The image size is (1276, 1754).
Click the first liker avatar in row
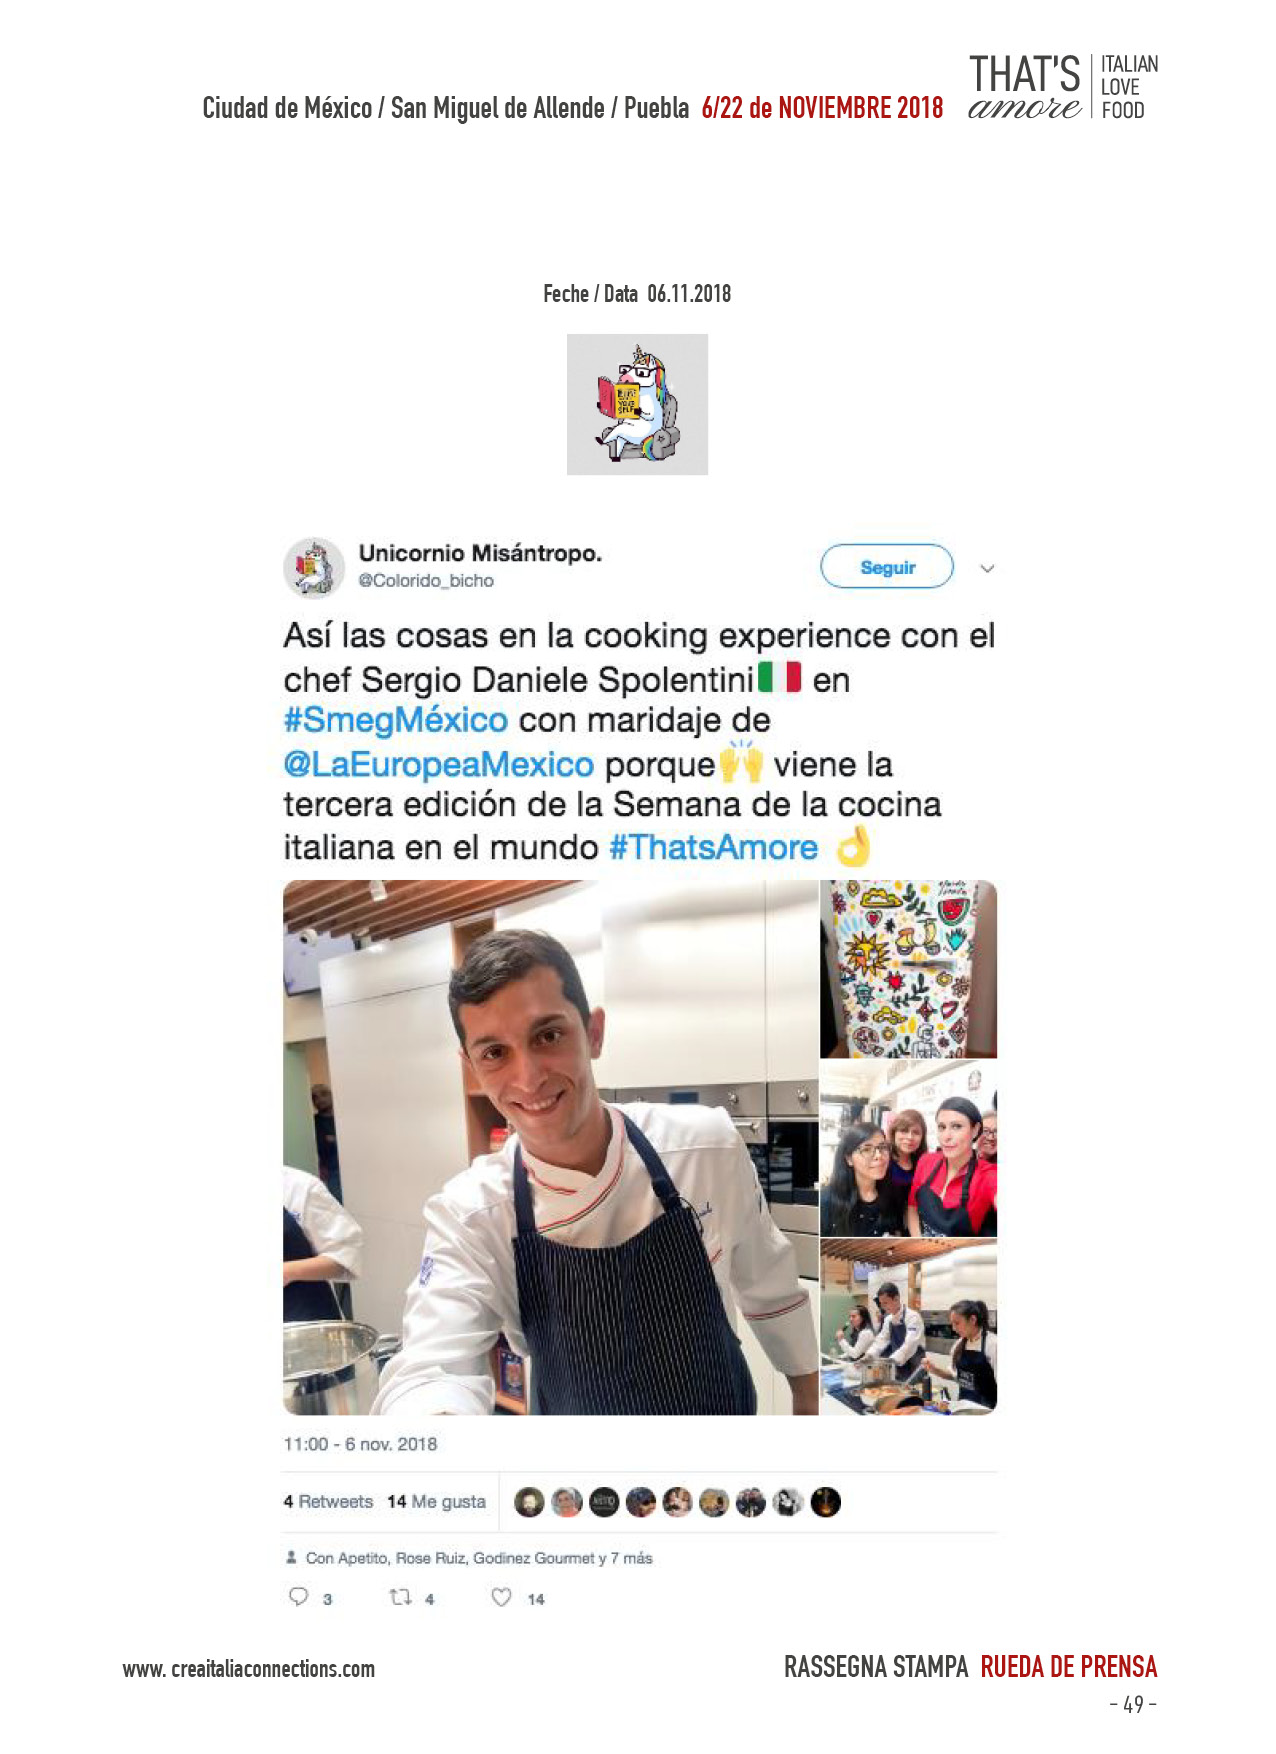click(529, 1502)
